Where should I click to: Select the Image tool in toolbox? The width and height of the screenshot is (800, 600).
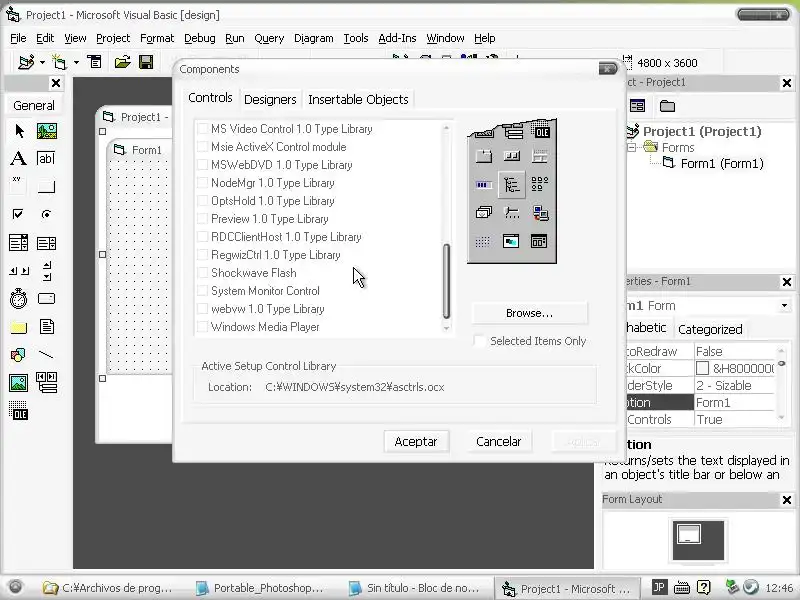19,383
